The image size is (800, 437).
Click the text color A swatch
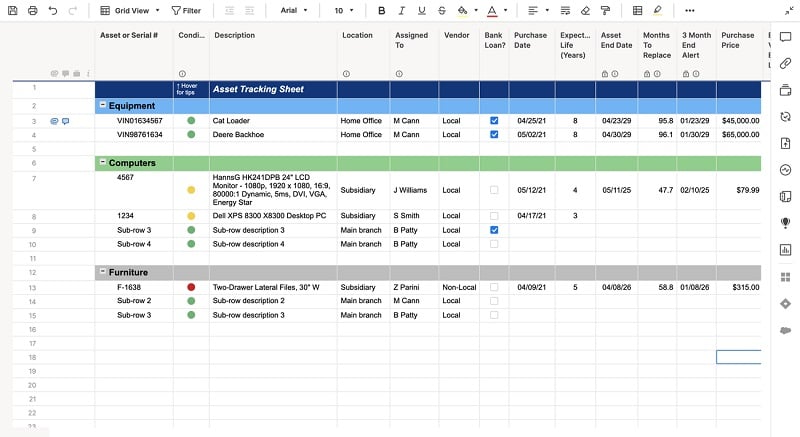tap(492, 10)
